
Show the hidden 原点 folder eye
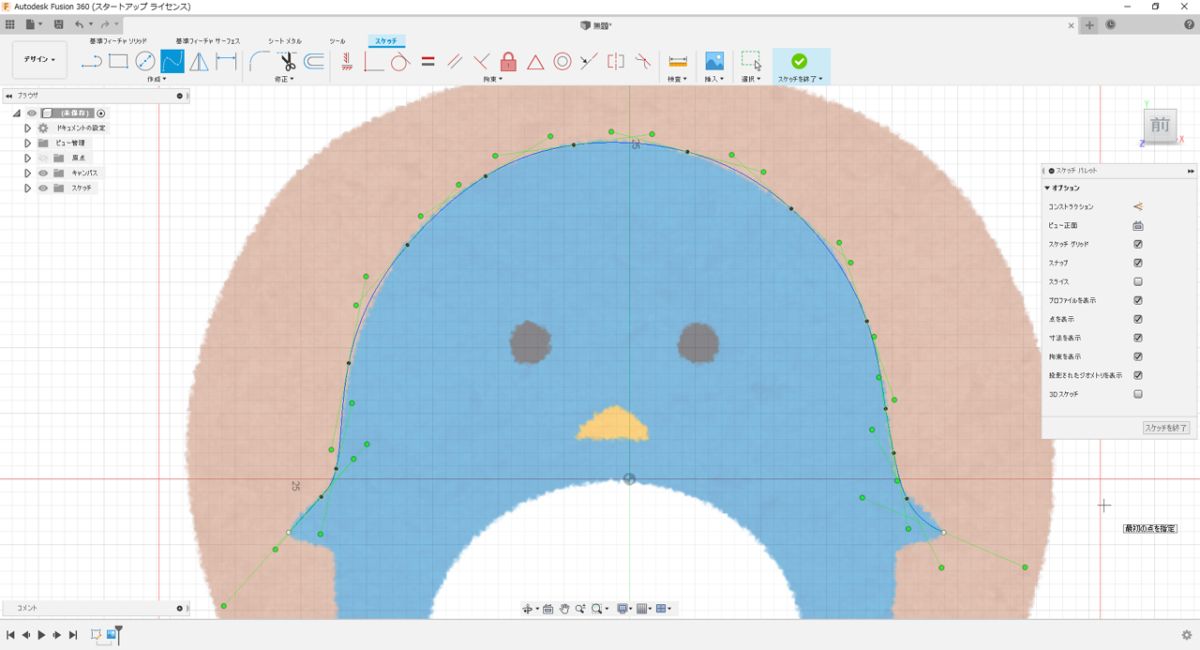click(x=43, y=158)
